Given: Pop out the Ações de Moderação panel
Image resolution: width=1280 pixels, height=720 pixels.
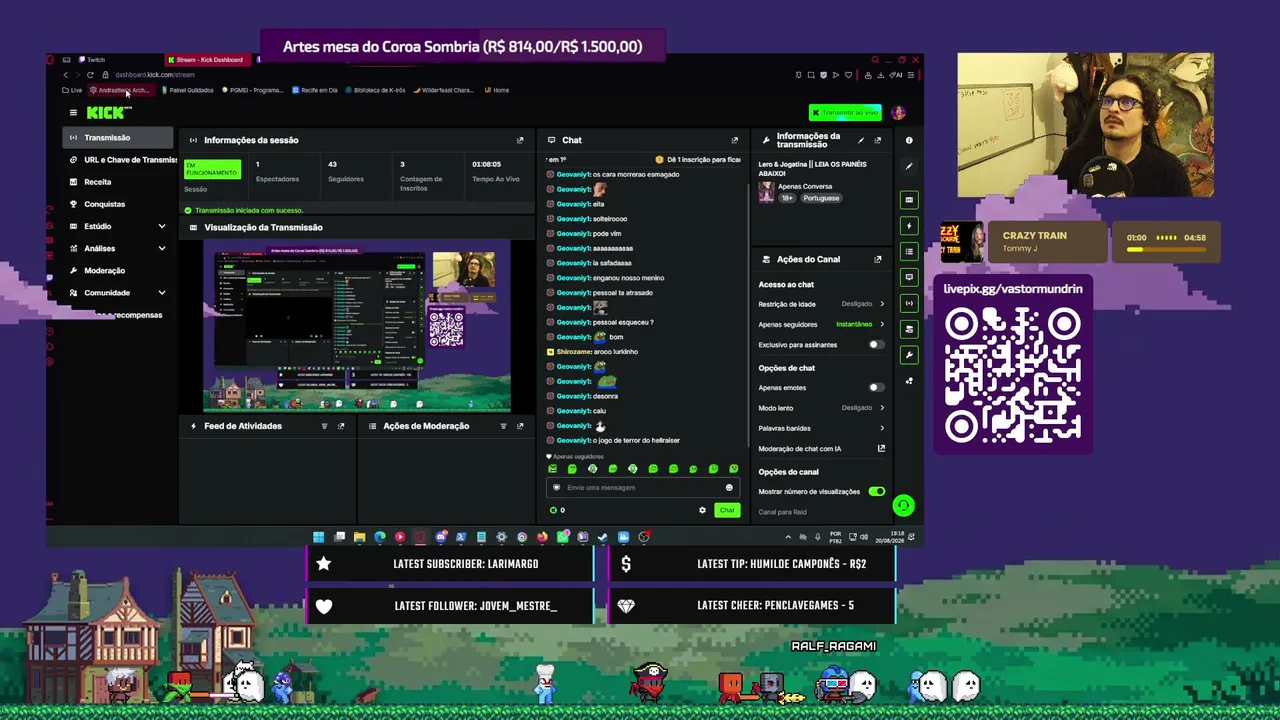Looking at the screenshot, I should 520,426.
